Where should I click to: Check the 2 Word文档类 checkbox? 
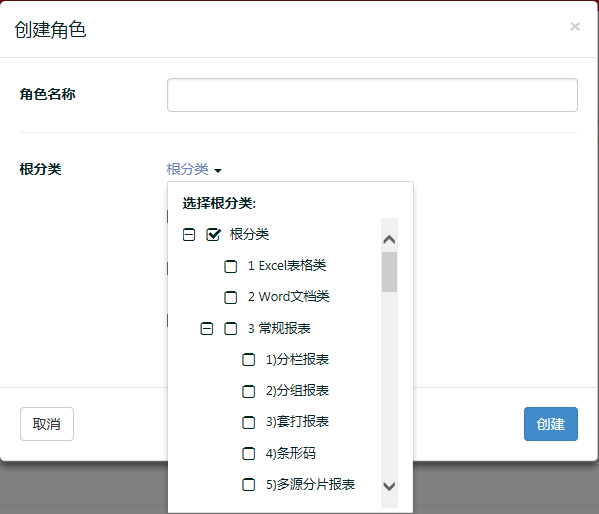tap(230, 297)
